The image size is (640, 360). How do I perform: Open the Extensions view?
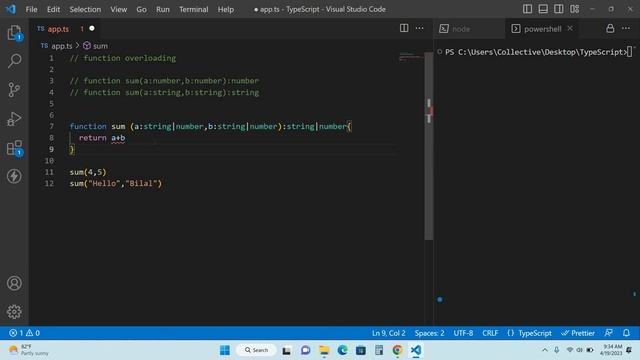(14, 148)
